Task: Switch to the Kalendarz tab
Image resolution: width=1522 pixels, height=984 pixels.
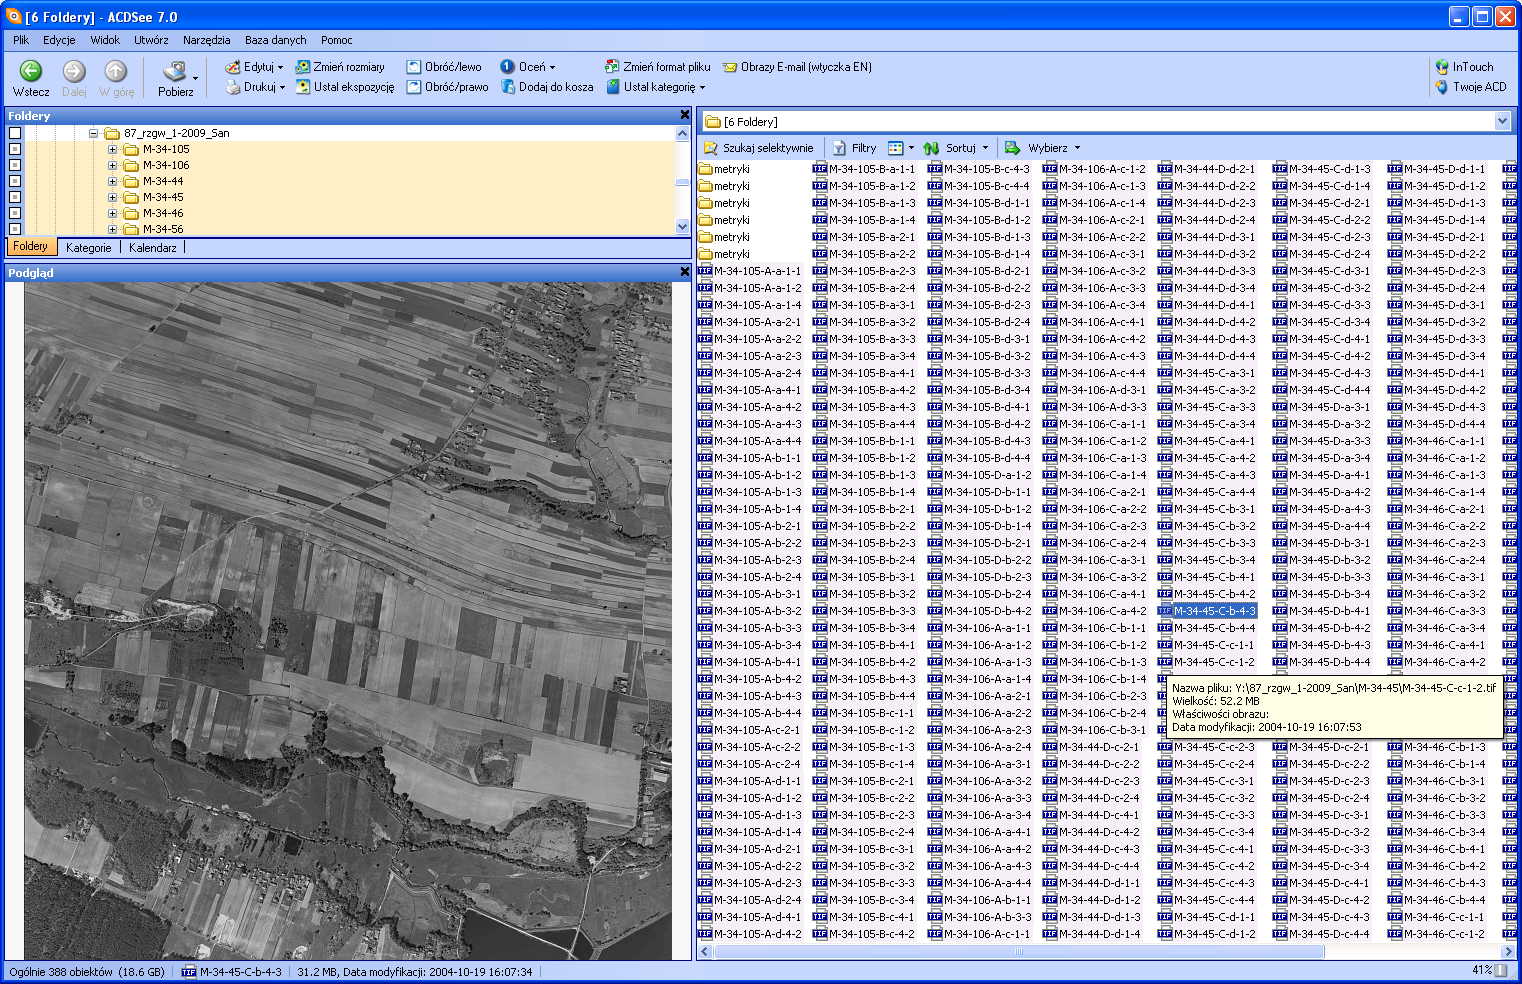Action: 153,247
